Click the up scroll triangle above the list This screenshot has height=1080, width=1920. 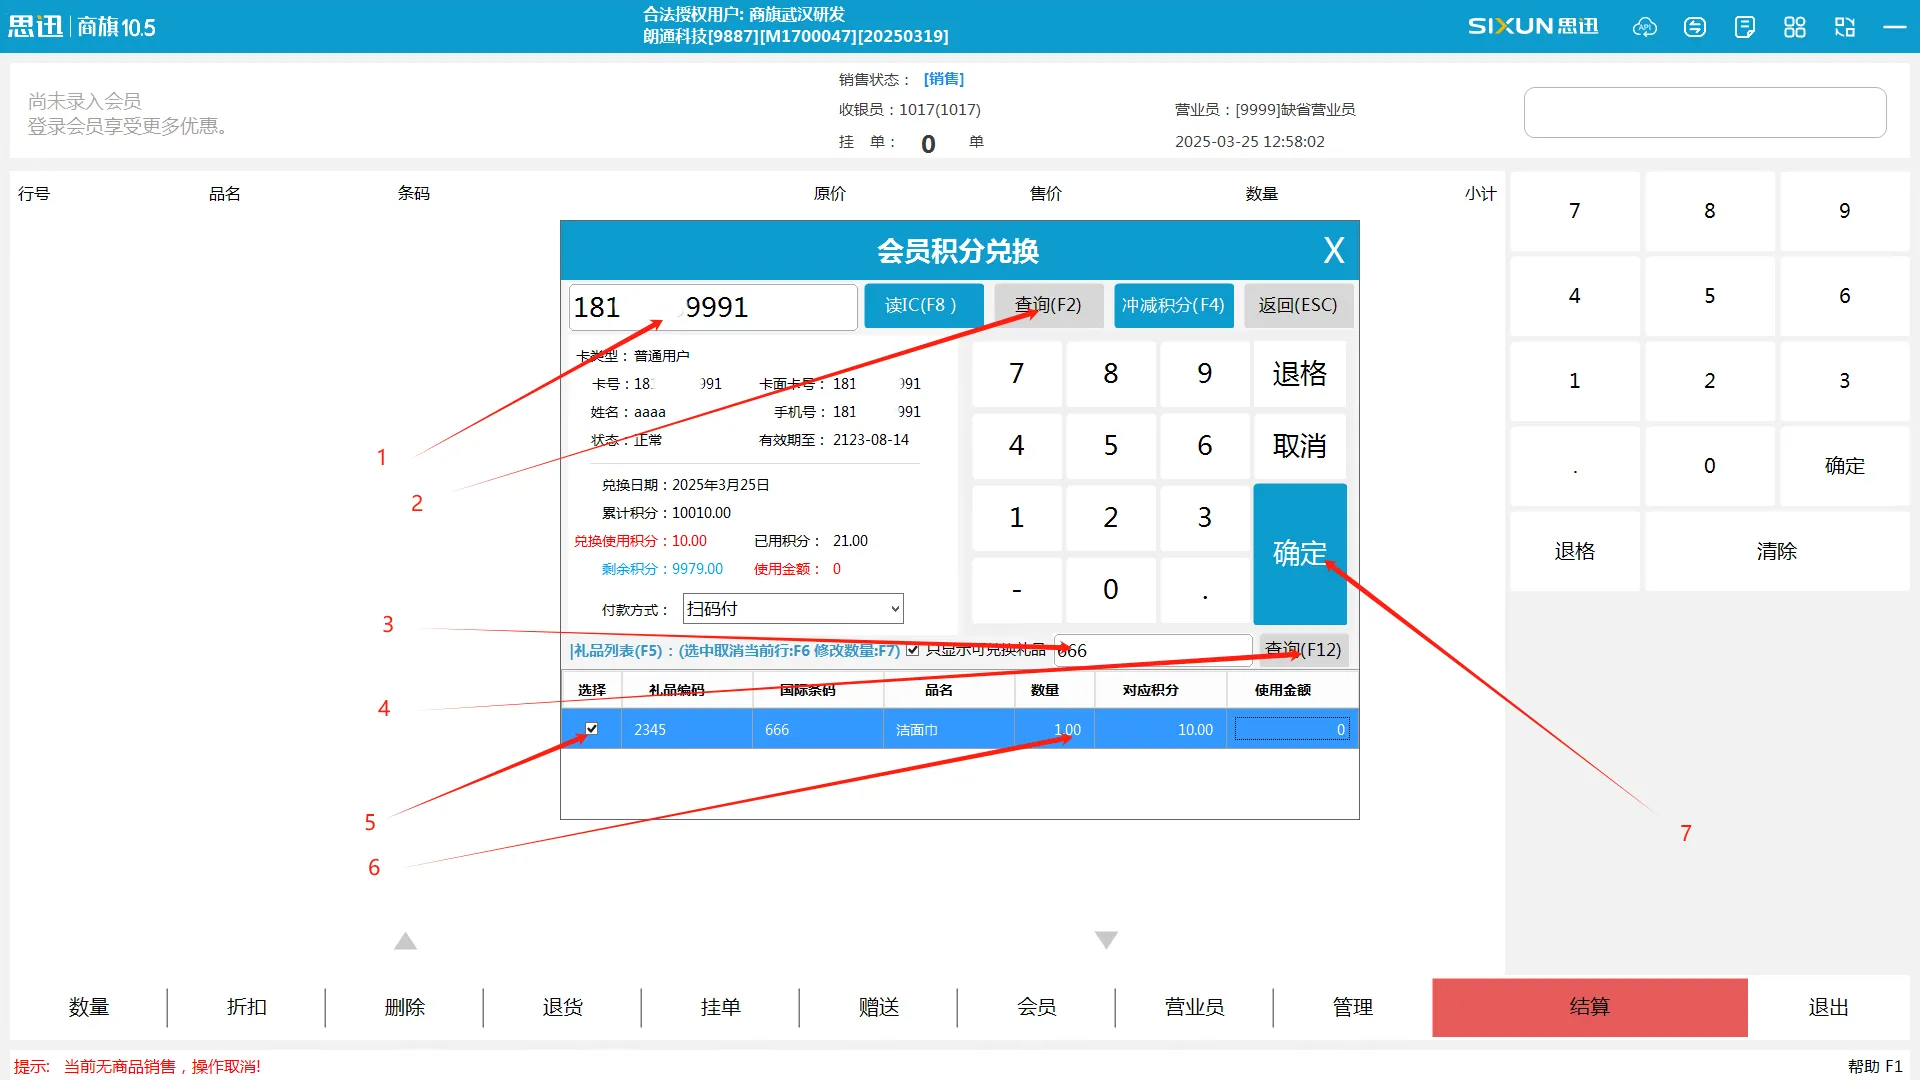point(405,940)
